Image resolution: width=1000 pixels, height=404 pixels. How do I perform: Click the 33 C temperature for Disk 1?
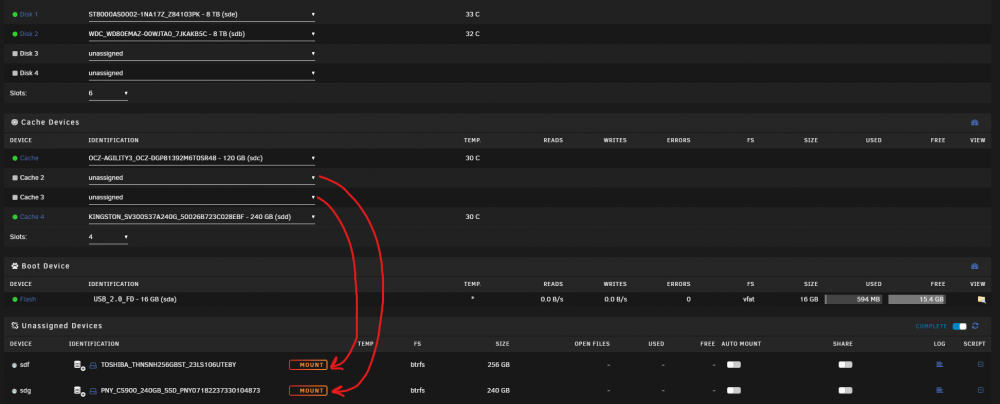pos(473,14)
